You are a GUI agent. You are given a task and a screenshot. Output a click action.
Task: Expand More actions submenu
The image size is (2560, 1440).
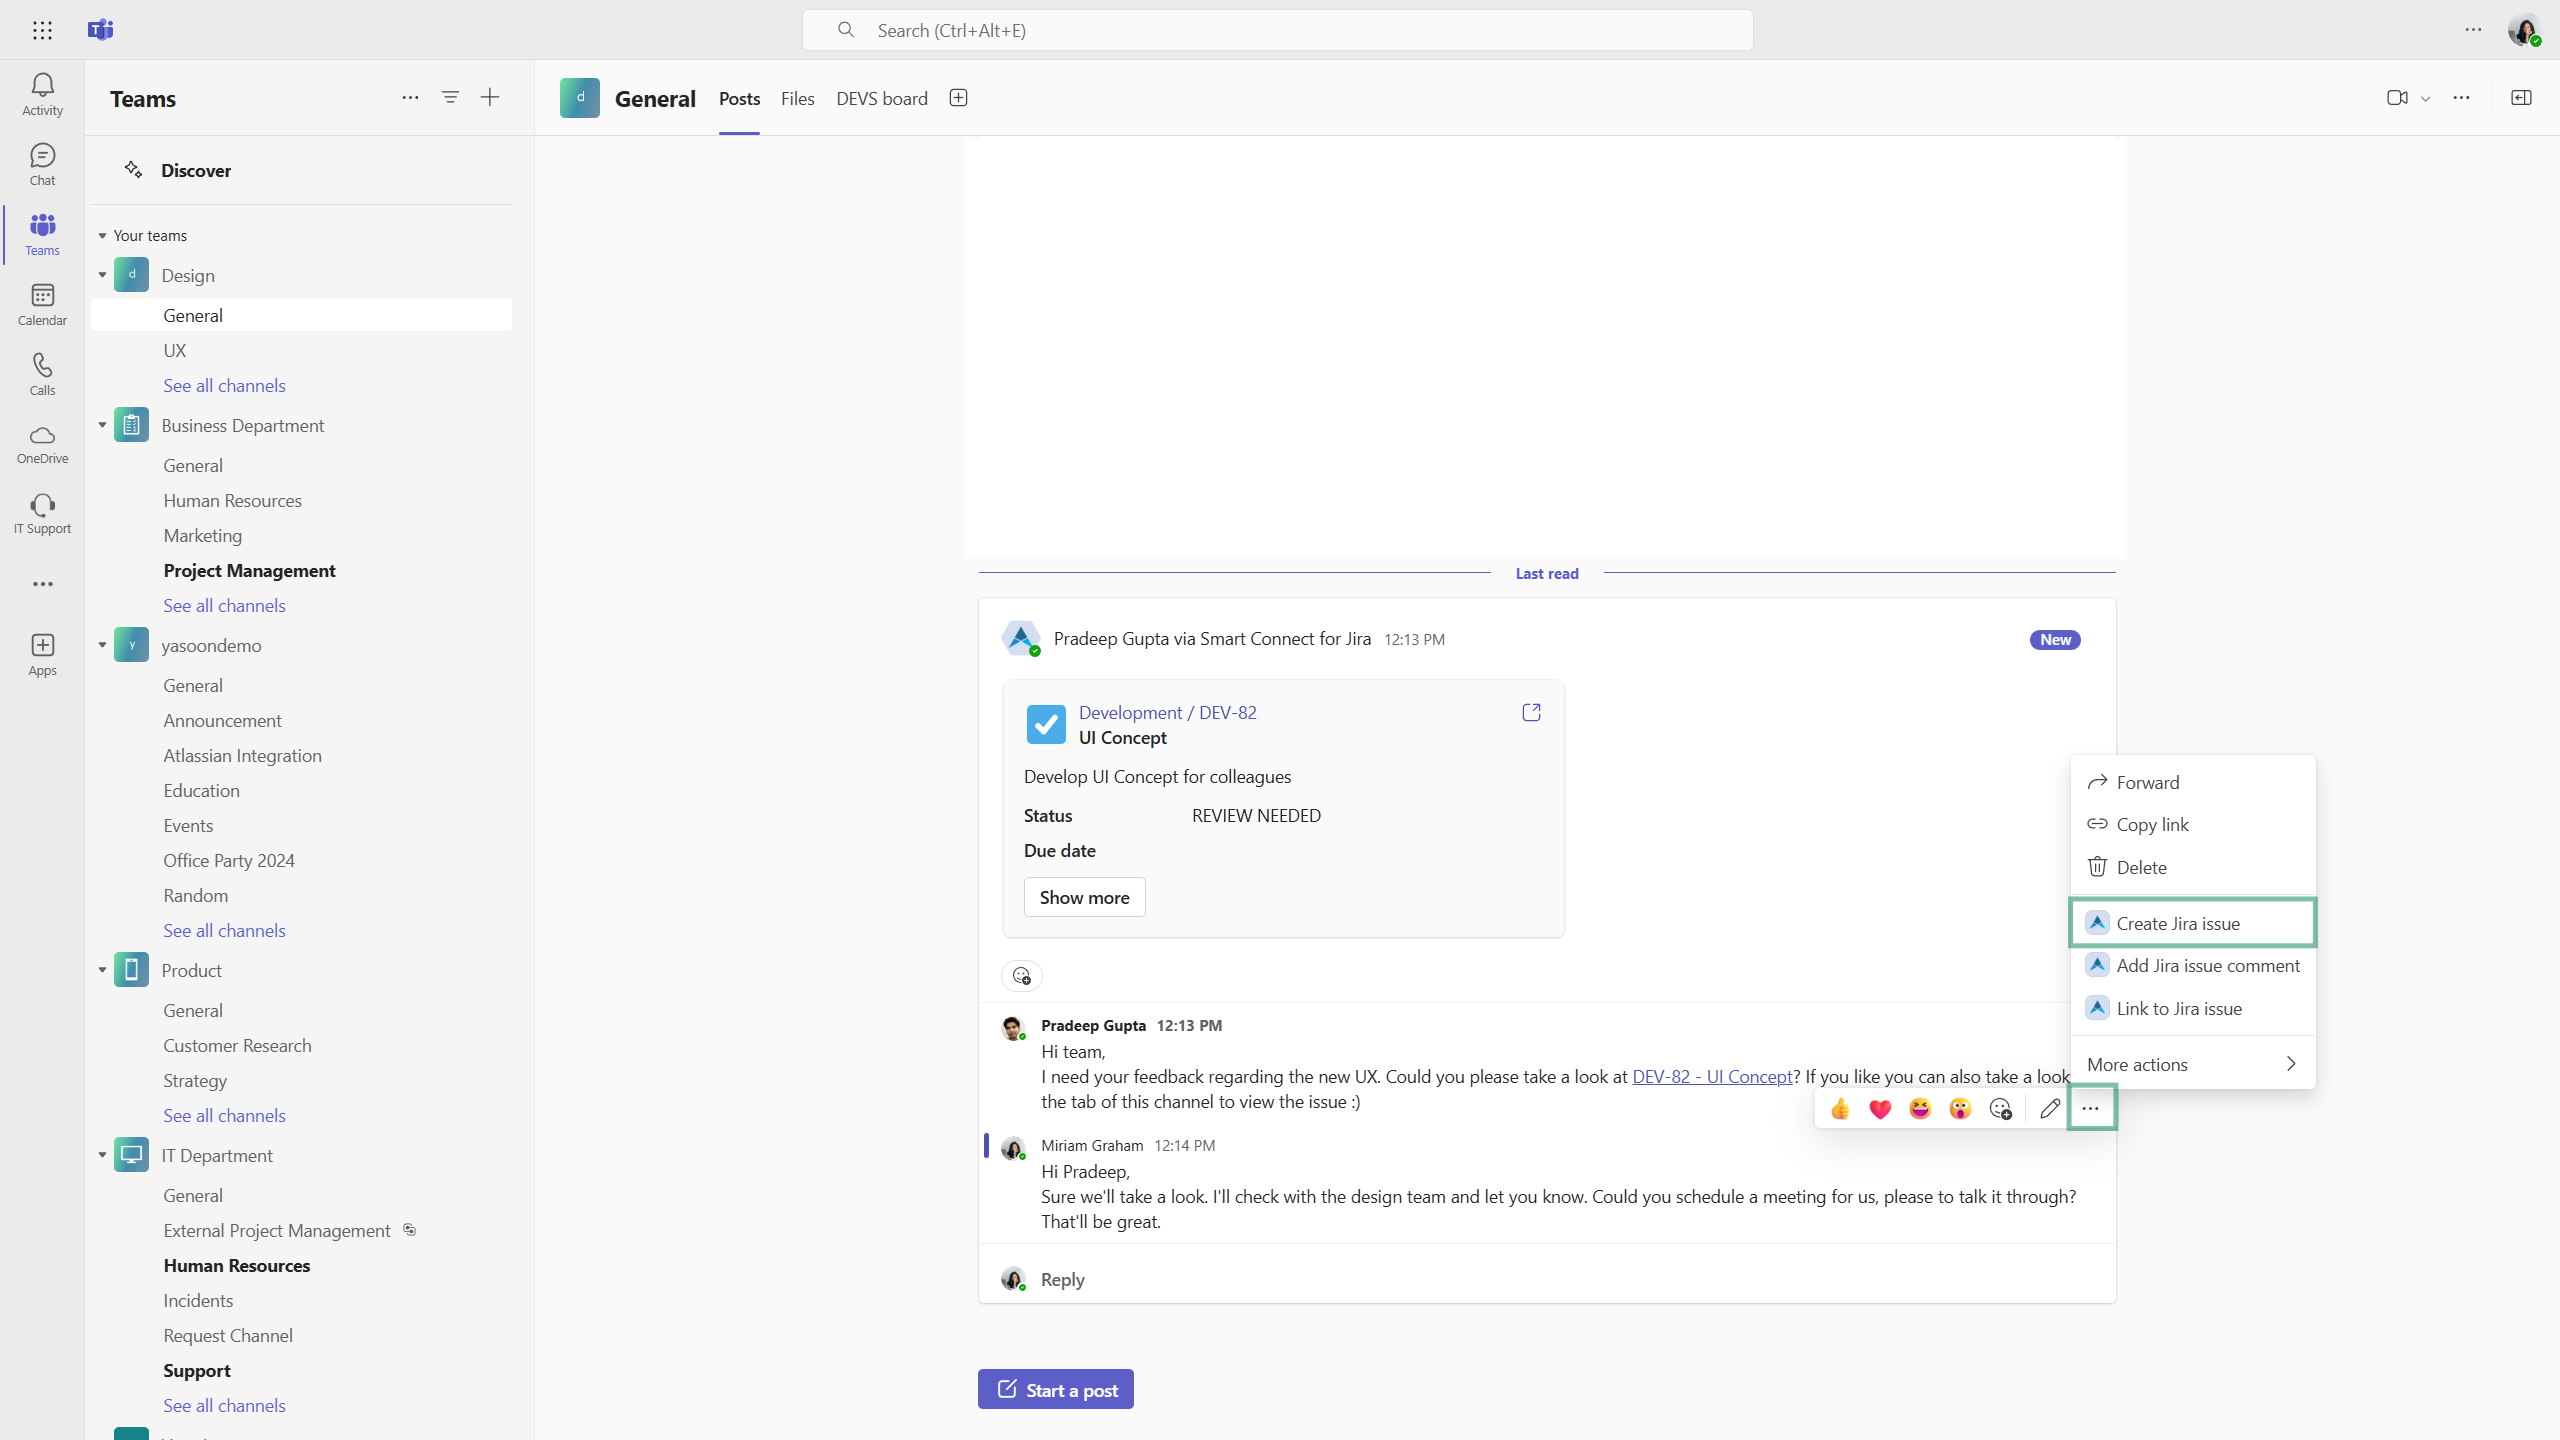pyautogui.click(x=2192, y=1064)
